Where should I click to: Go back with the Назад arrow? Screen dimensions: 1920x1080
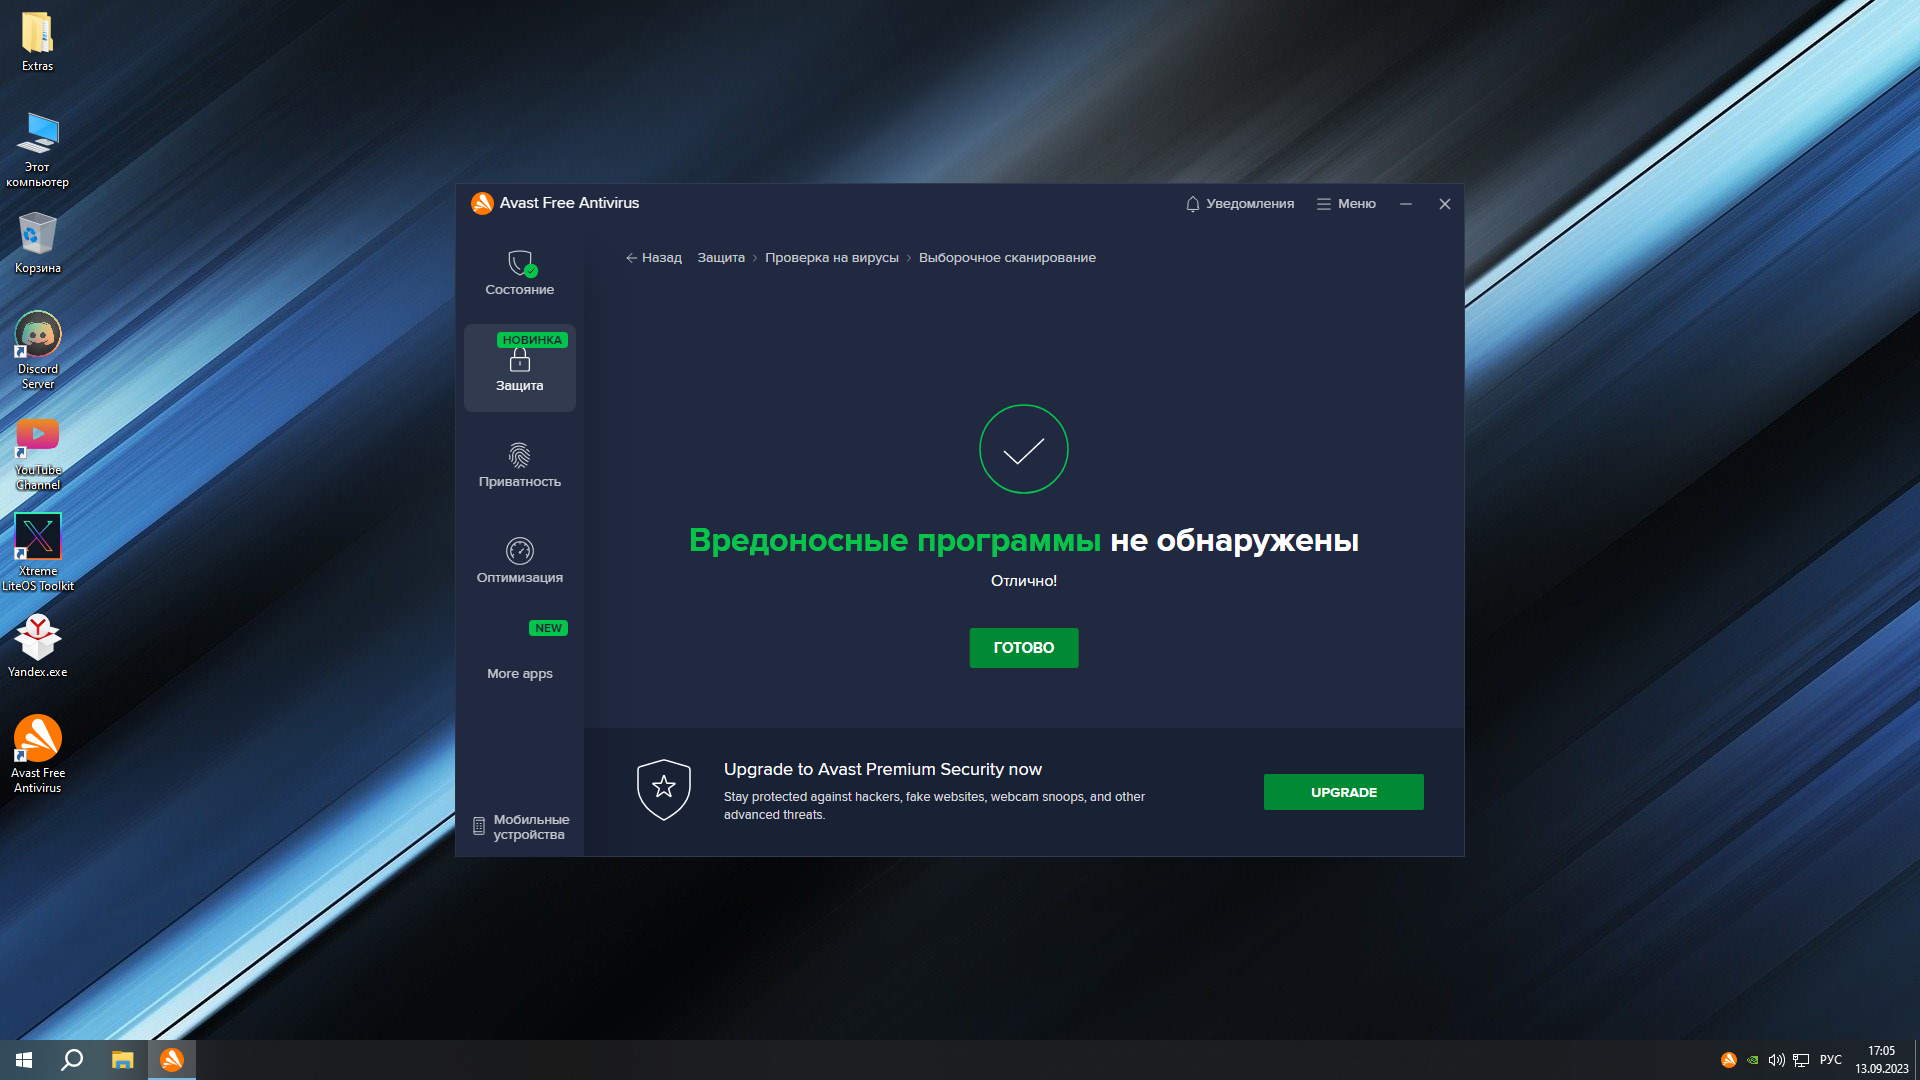point(653,258)
